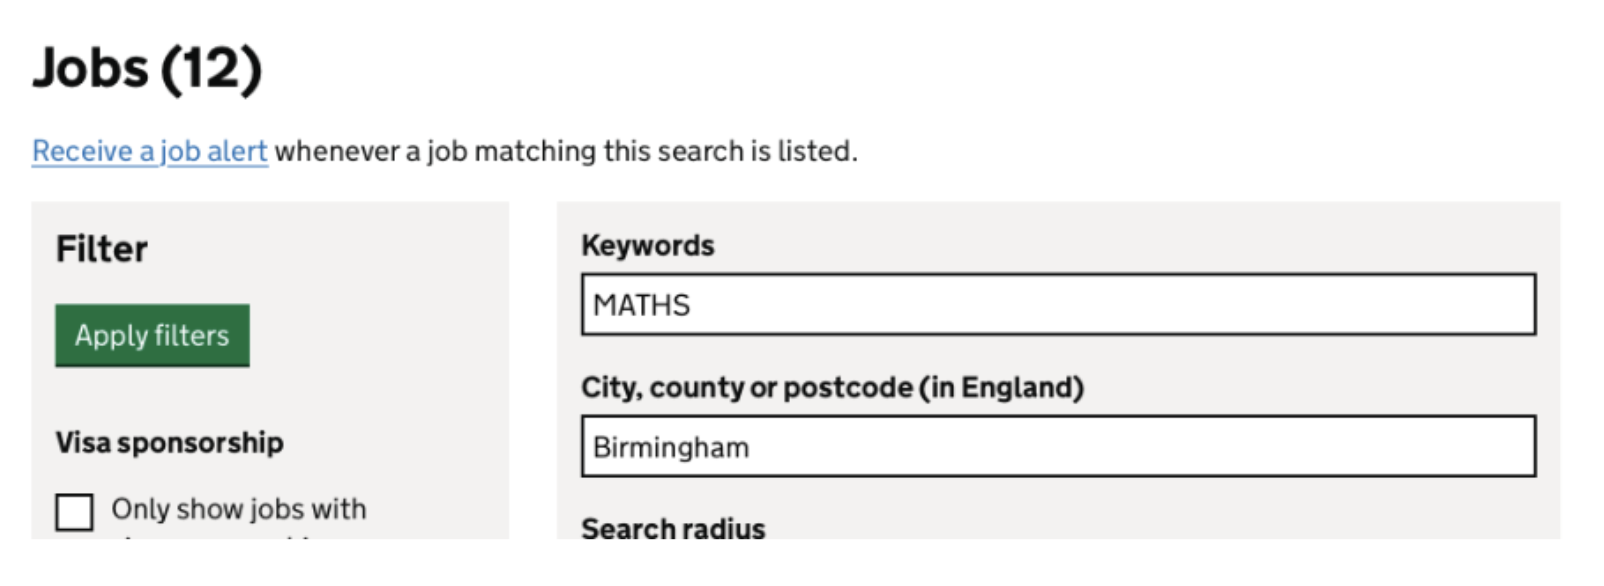1604x586 pixels.
Task: Click the Keywords field label
Action: point(647,246)
